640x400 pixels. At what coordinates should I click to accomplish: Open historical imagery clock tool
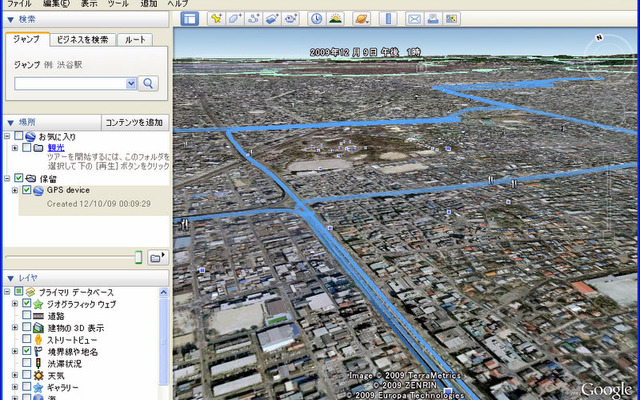(317, 19)
